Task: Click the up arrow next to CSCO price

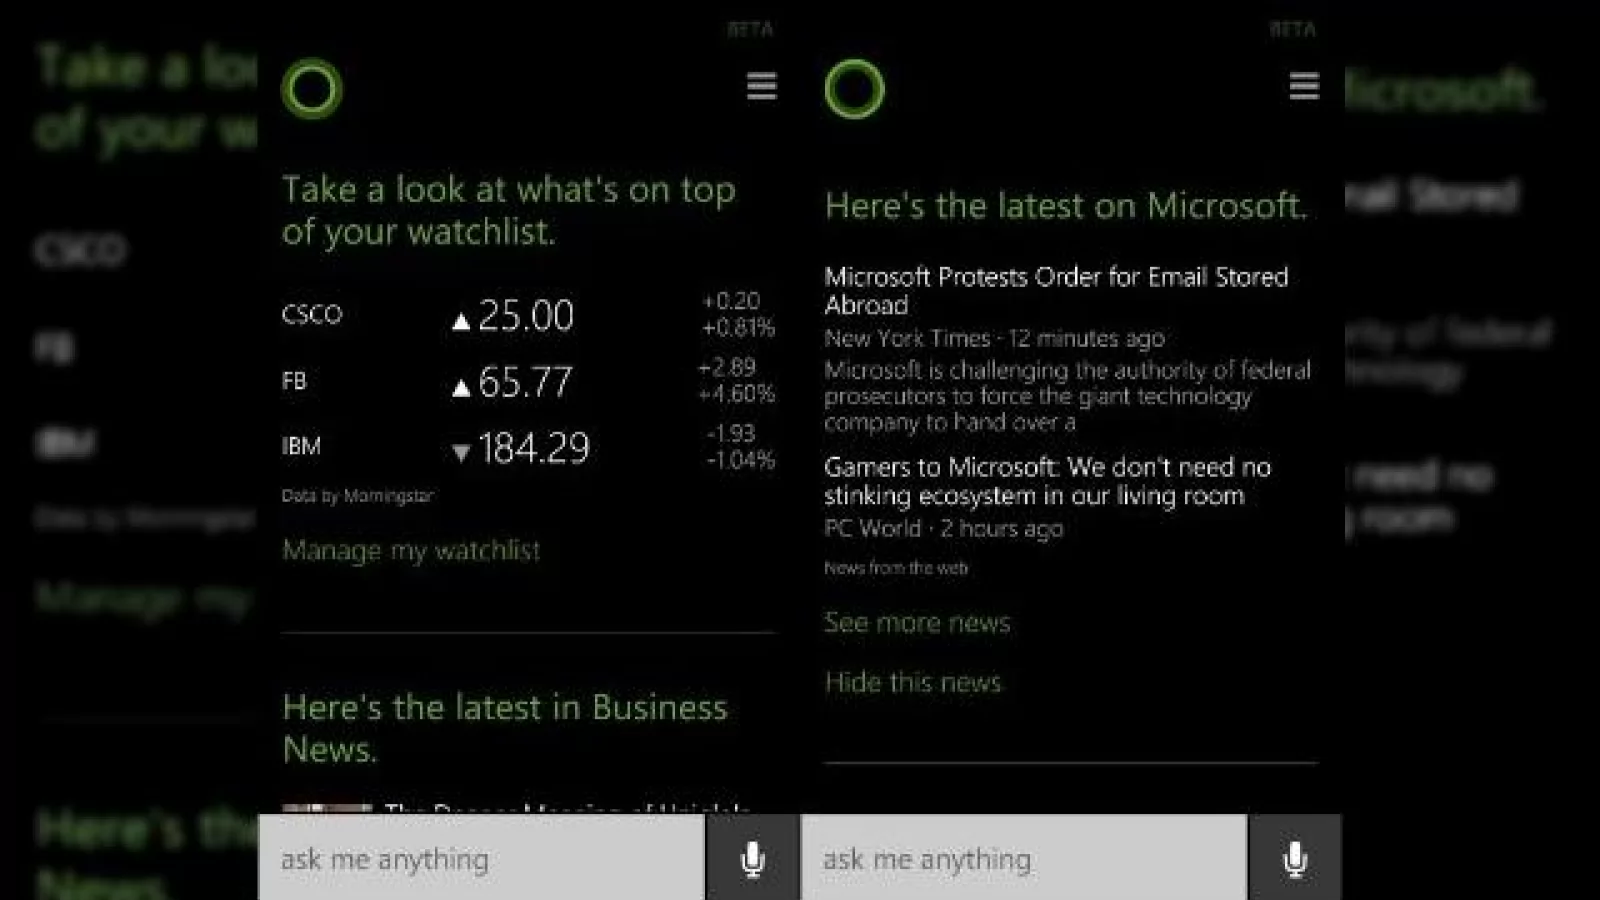Action: [x=461, y=321]
